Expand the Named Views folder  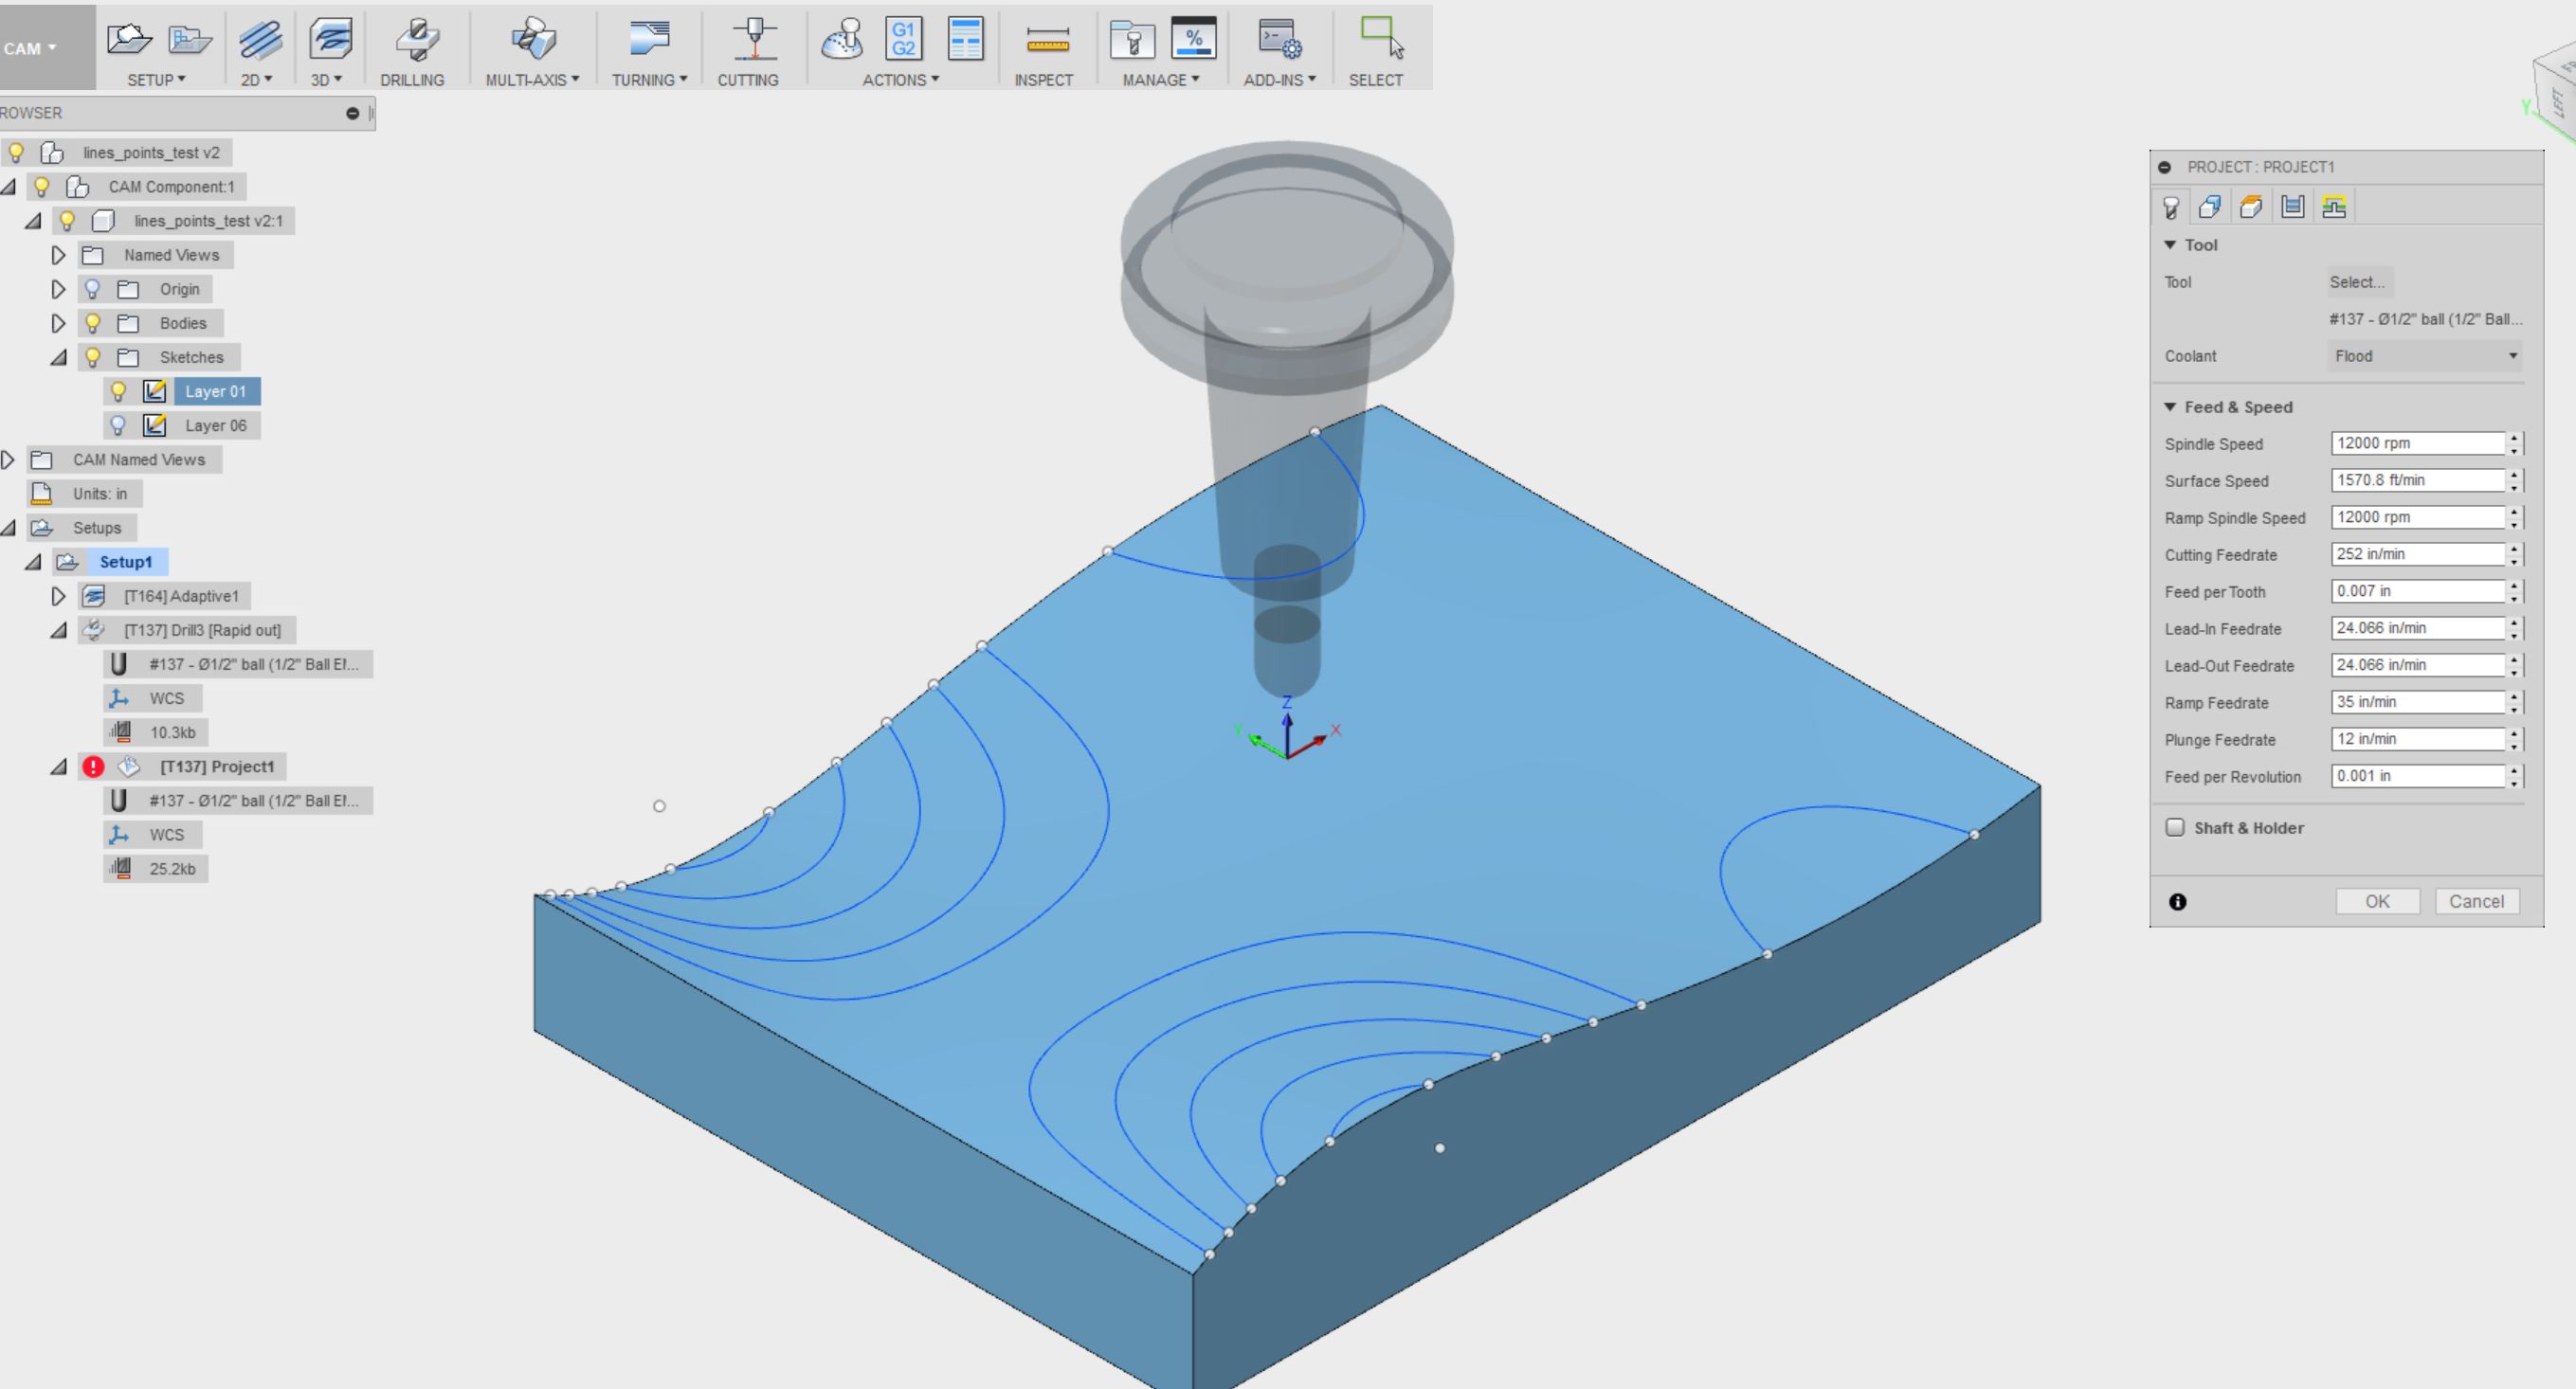(x=58, y=255)
